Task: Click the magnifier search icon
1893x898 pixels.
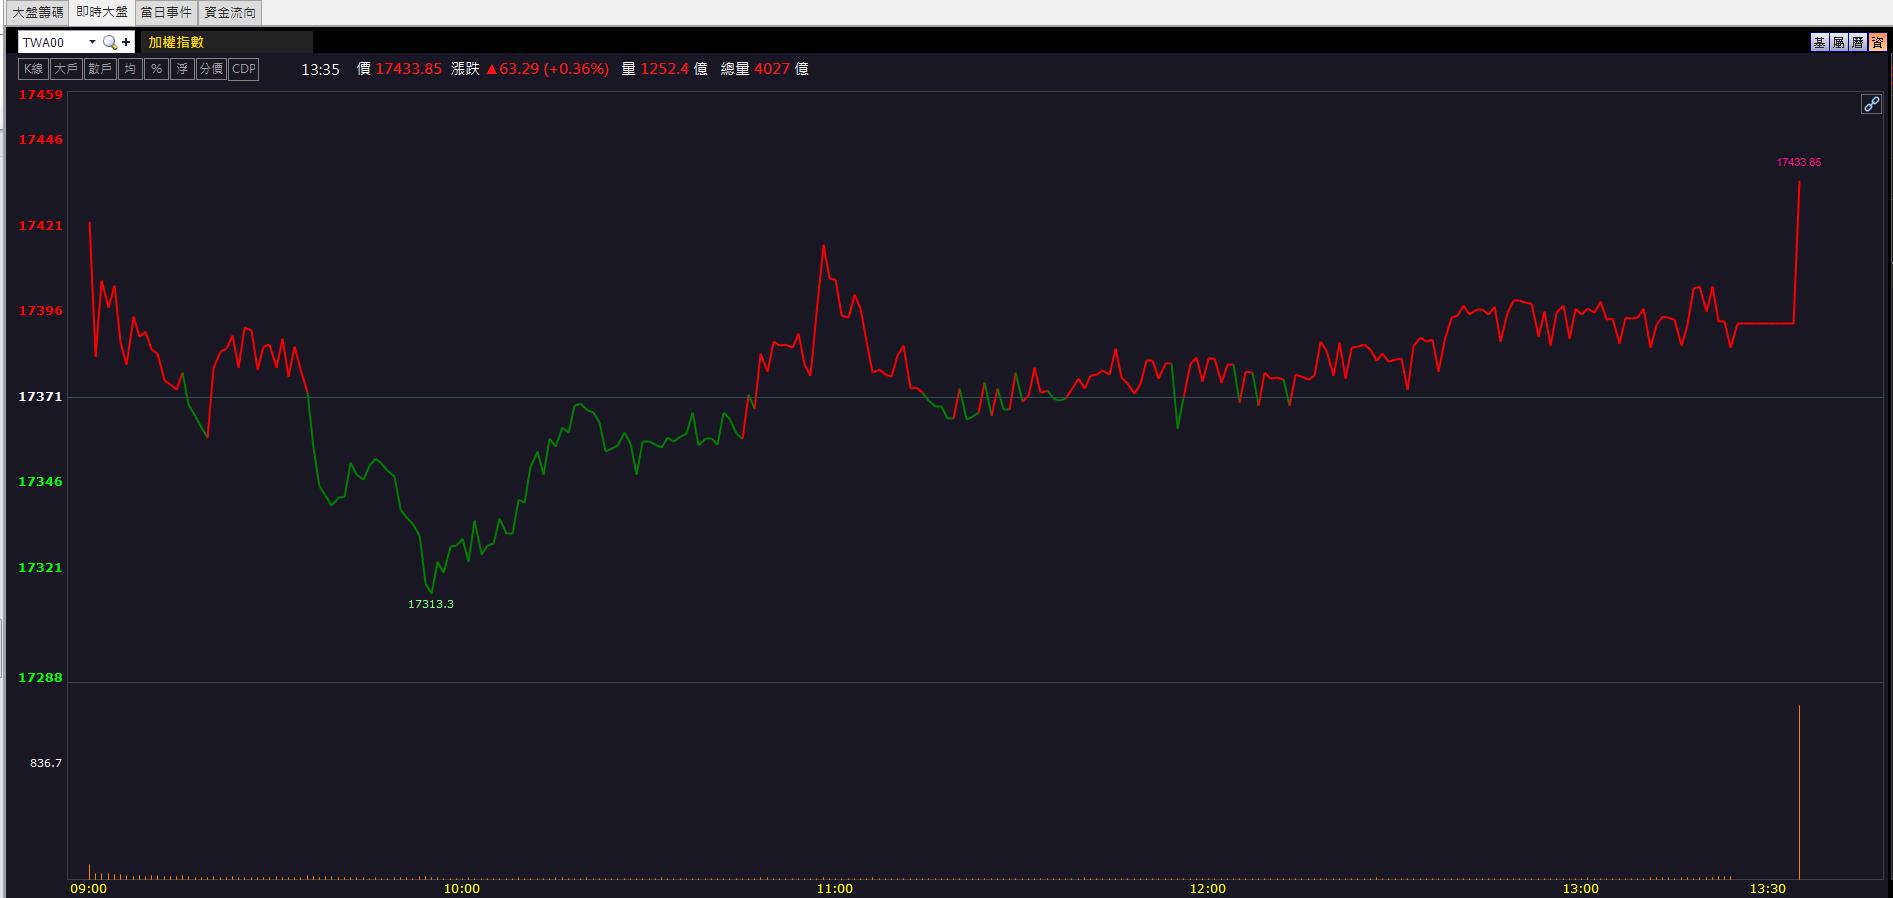Action: pyautogui.click(x=110, y=42)
